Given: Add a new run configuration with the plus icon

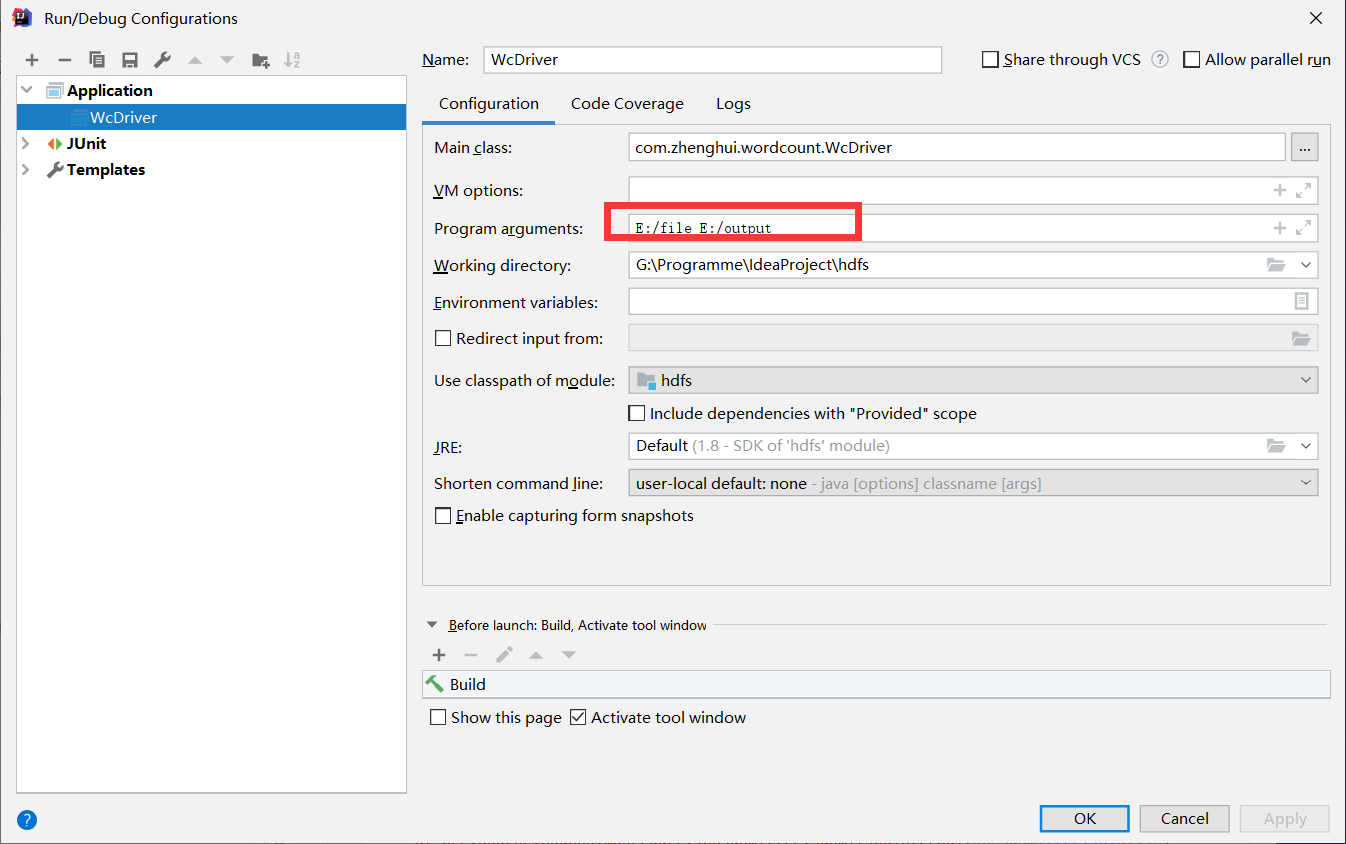Looking at the screenshot, I should coord(31,60).
